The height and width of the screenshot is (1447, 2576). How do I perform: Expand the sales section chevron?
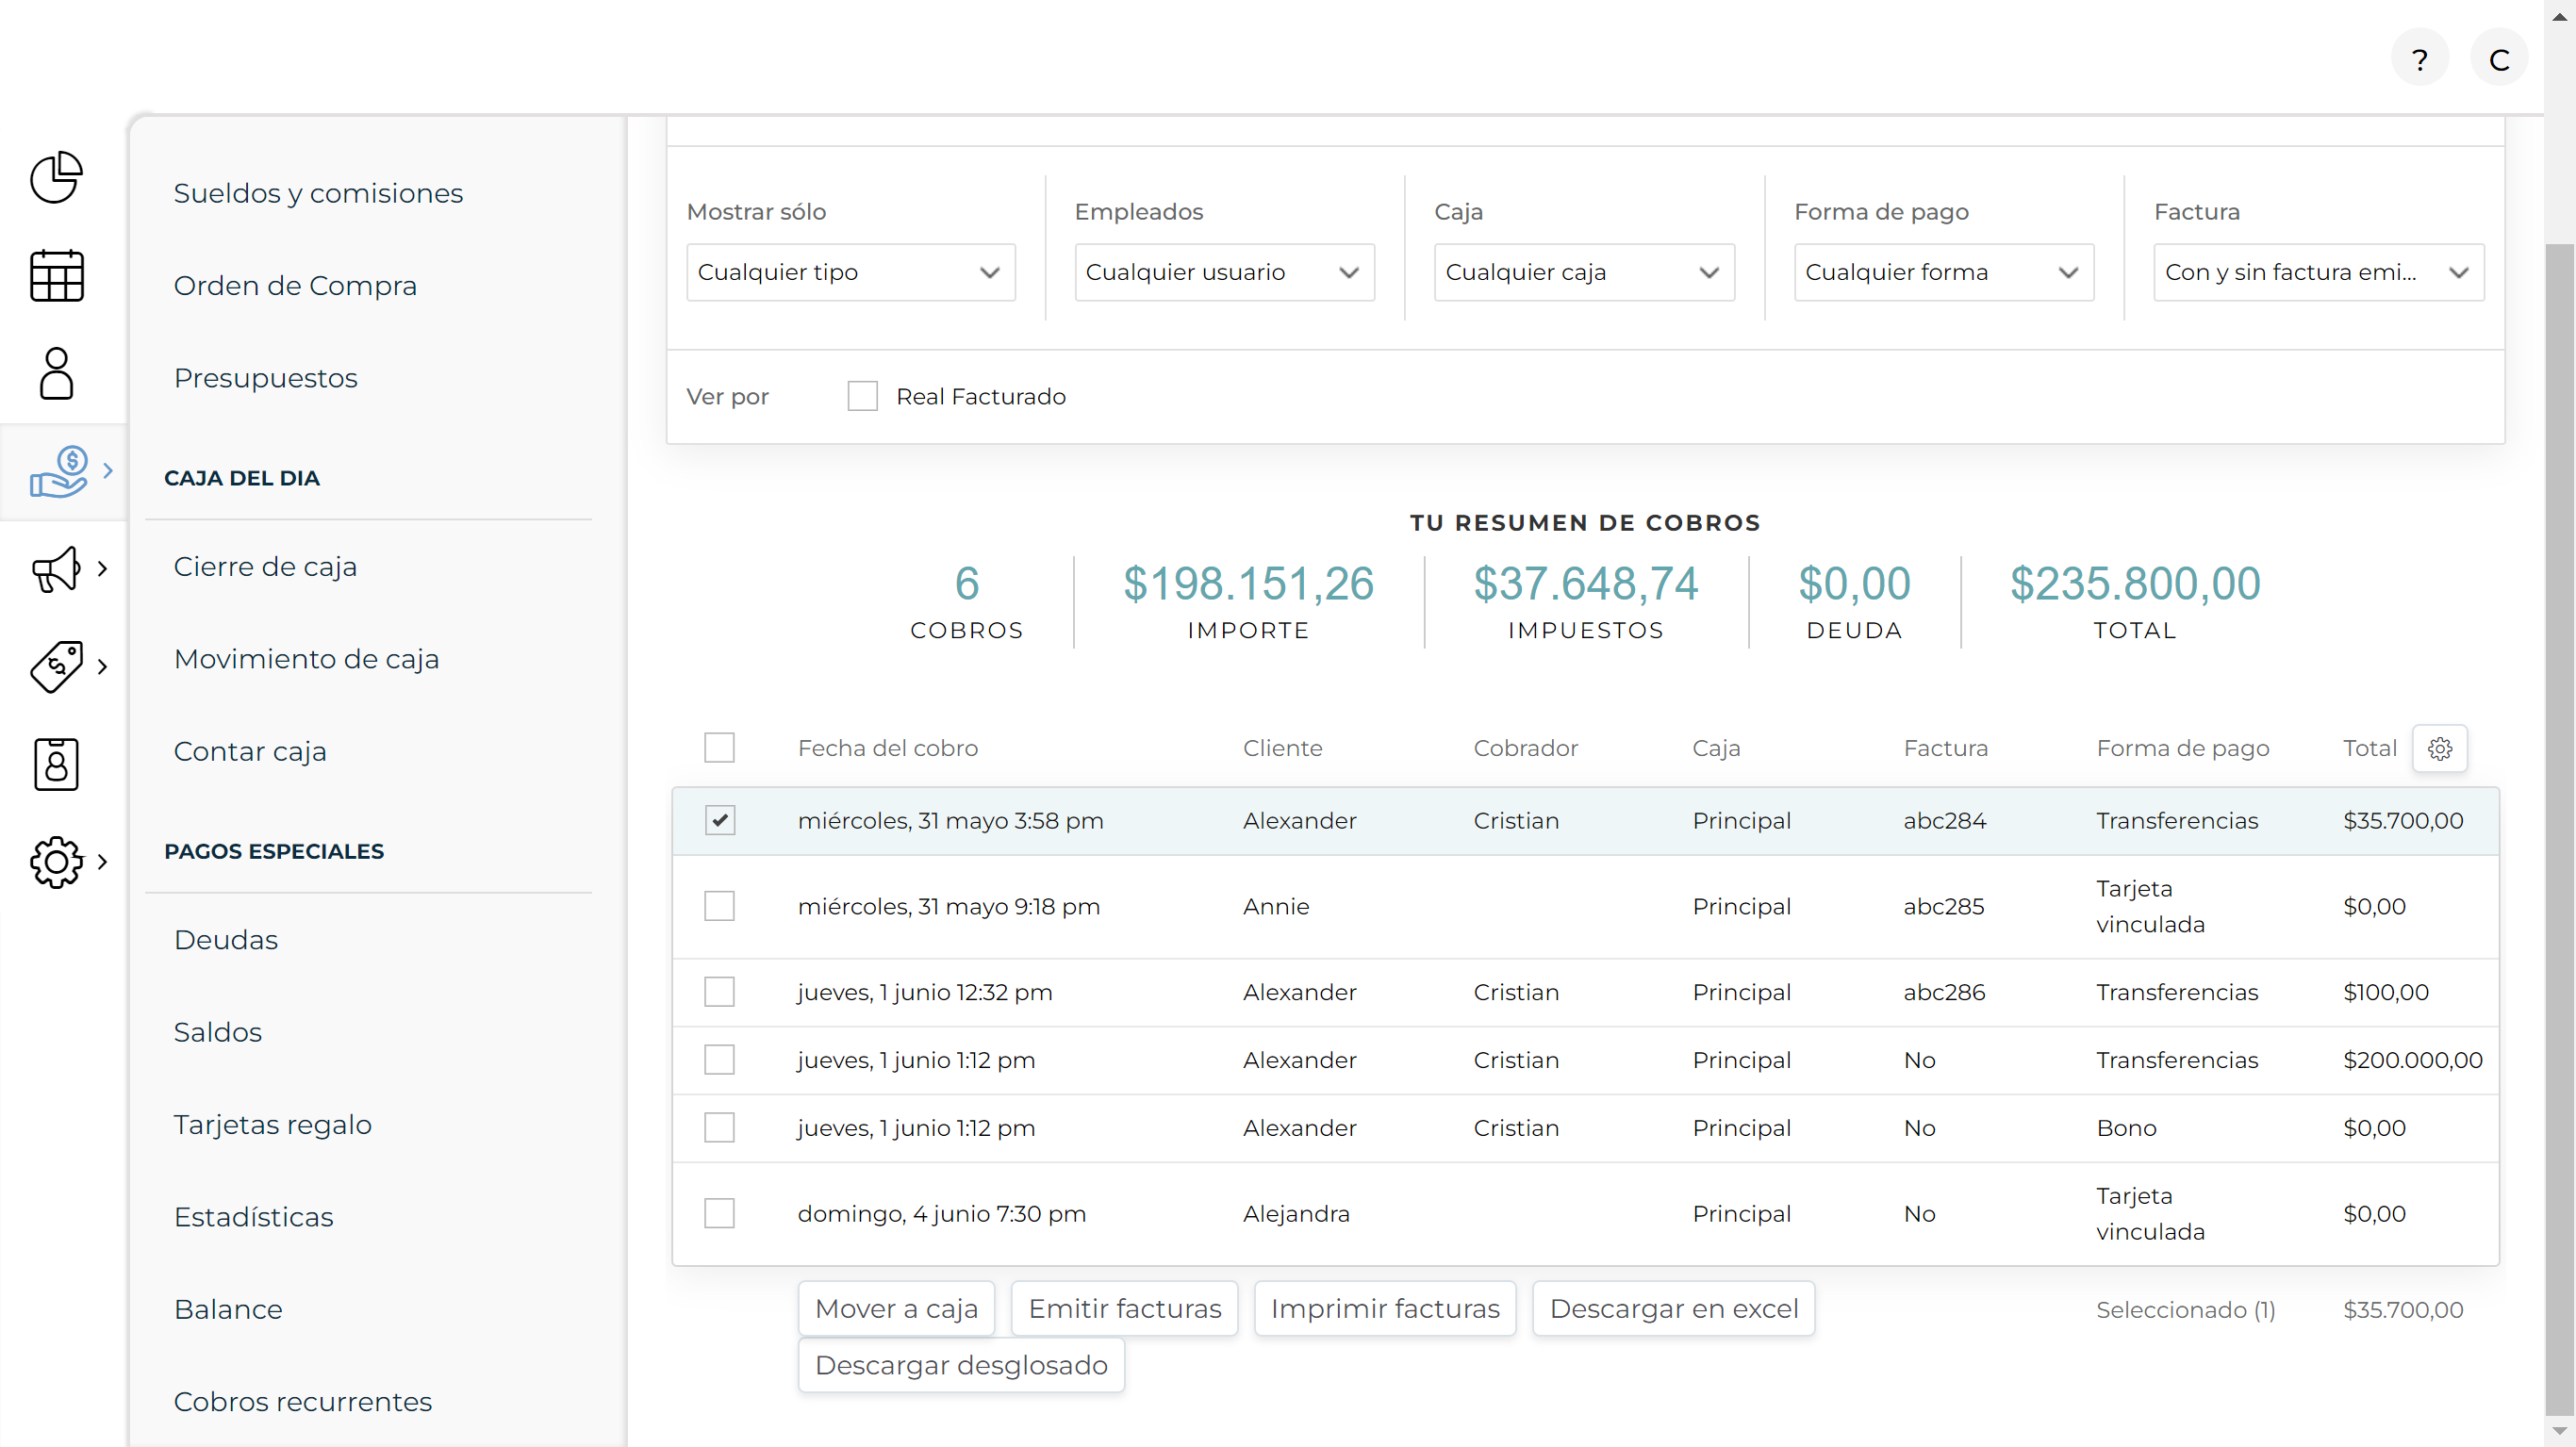click(108, 471)
